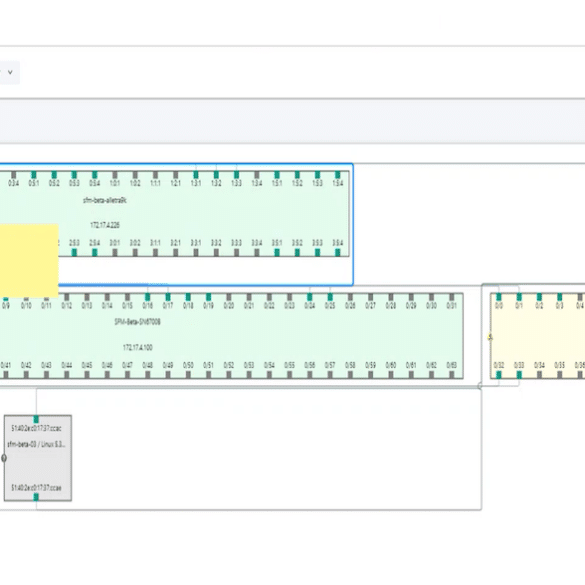Screen dimensions: 585x585
Task: Click the yellow tooltip note box
Action: pyautogui.click(x=29, y=261)
